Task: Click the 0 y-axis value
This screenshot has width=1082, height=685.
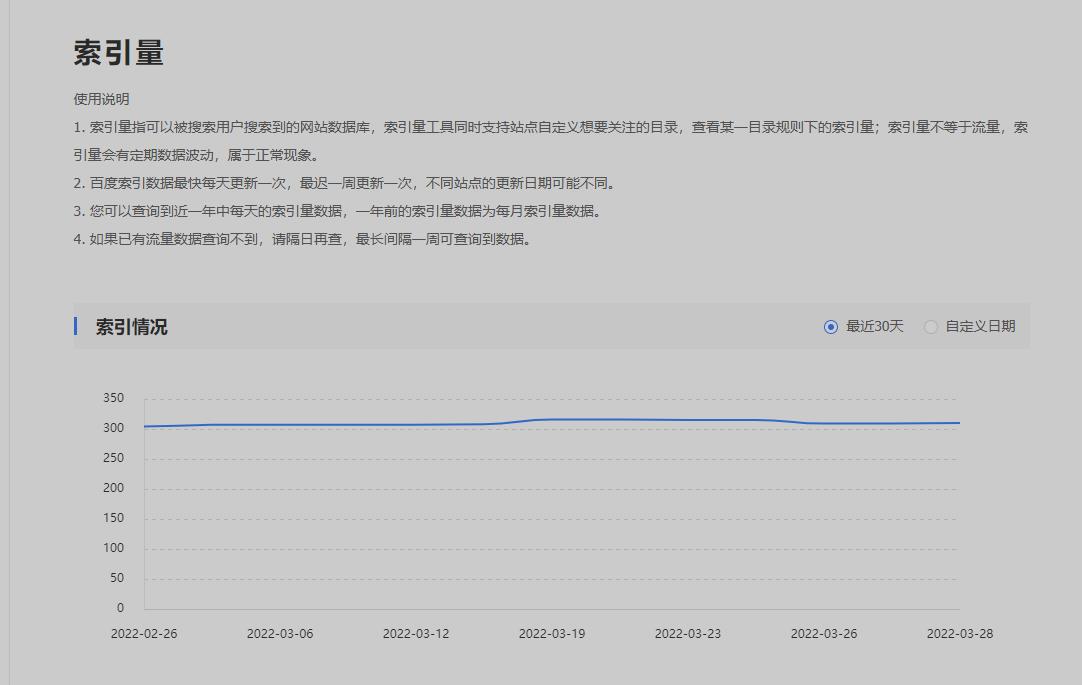Action: pyautogui.click(x=121, y=608)
